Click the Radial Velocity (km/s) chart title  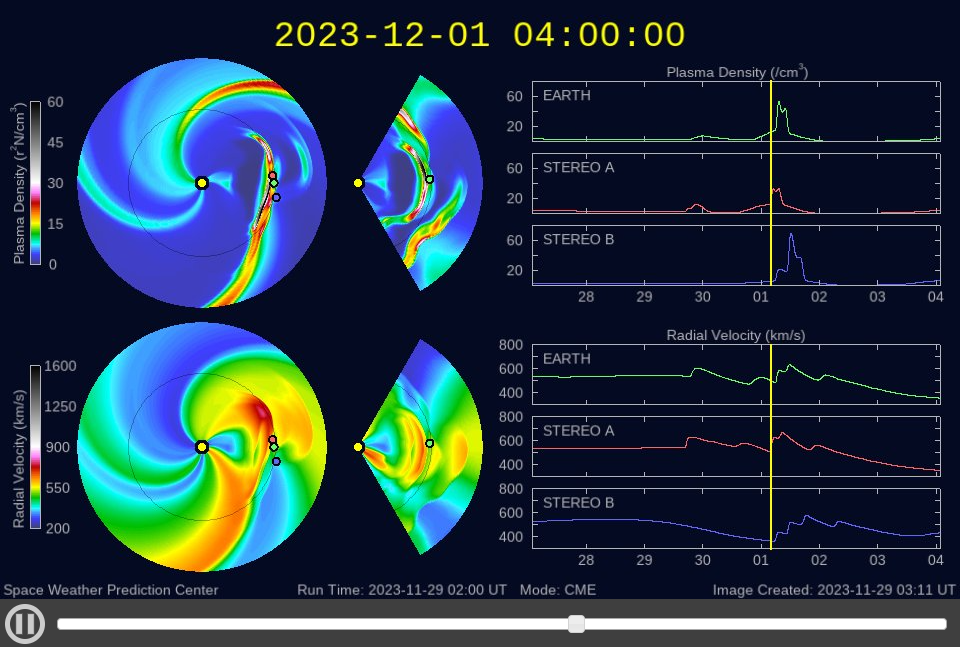[x=736, y=335]
